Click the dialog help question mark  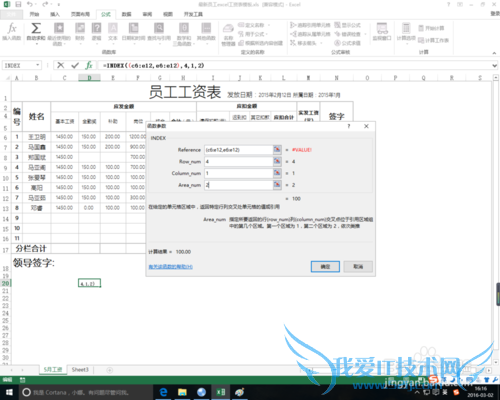coord(349,126)
